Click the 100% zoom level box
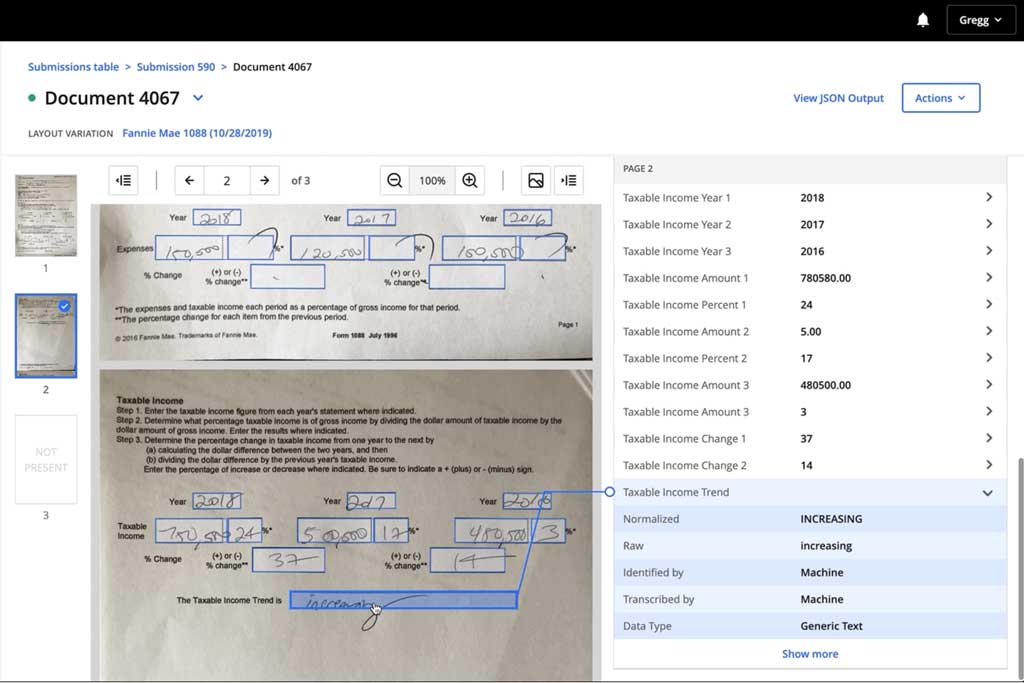The height and width of the screenshot is (683, 1024). (432, 180)
